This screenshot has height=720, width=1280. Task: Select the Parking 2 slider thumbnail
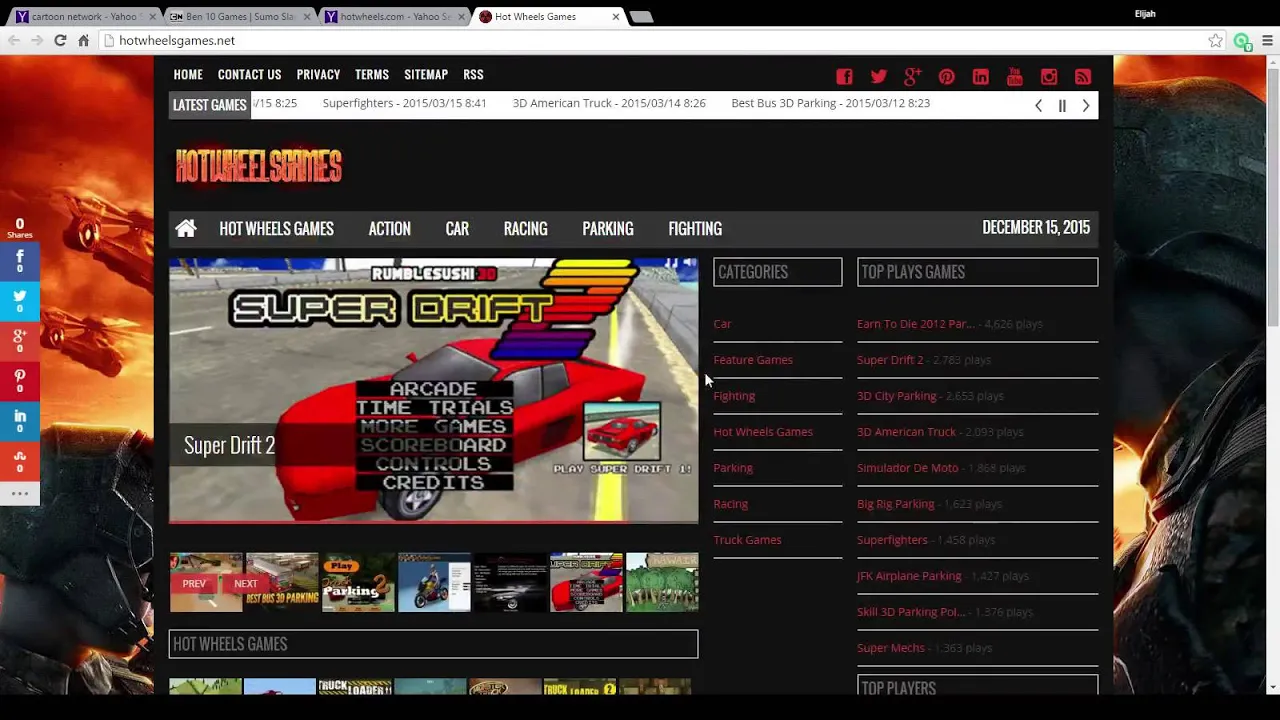358,582
